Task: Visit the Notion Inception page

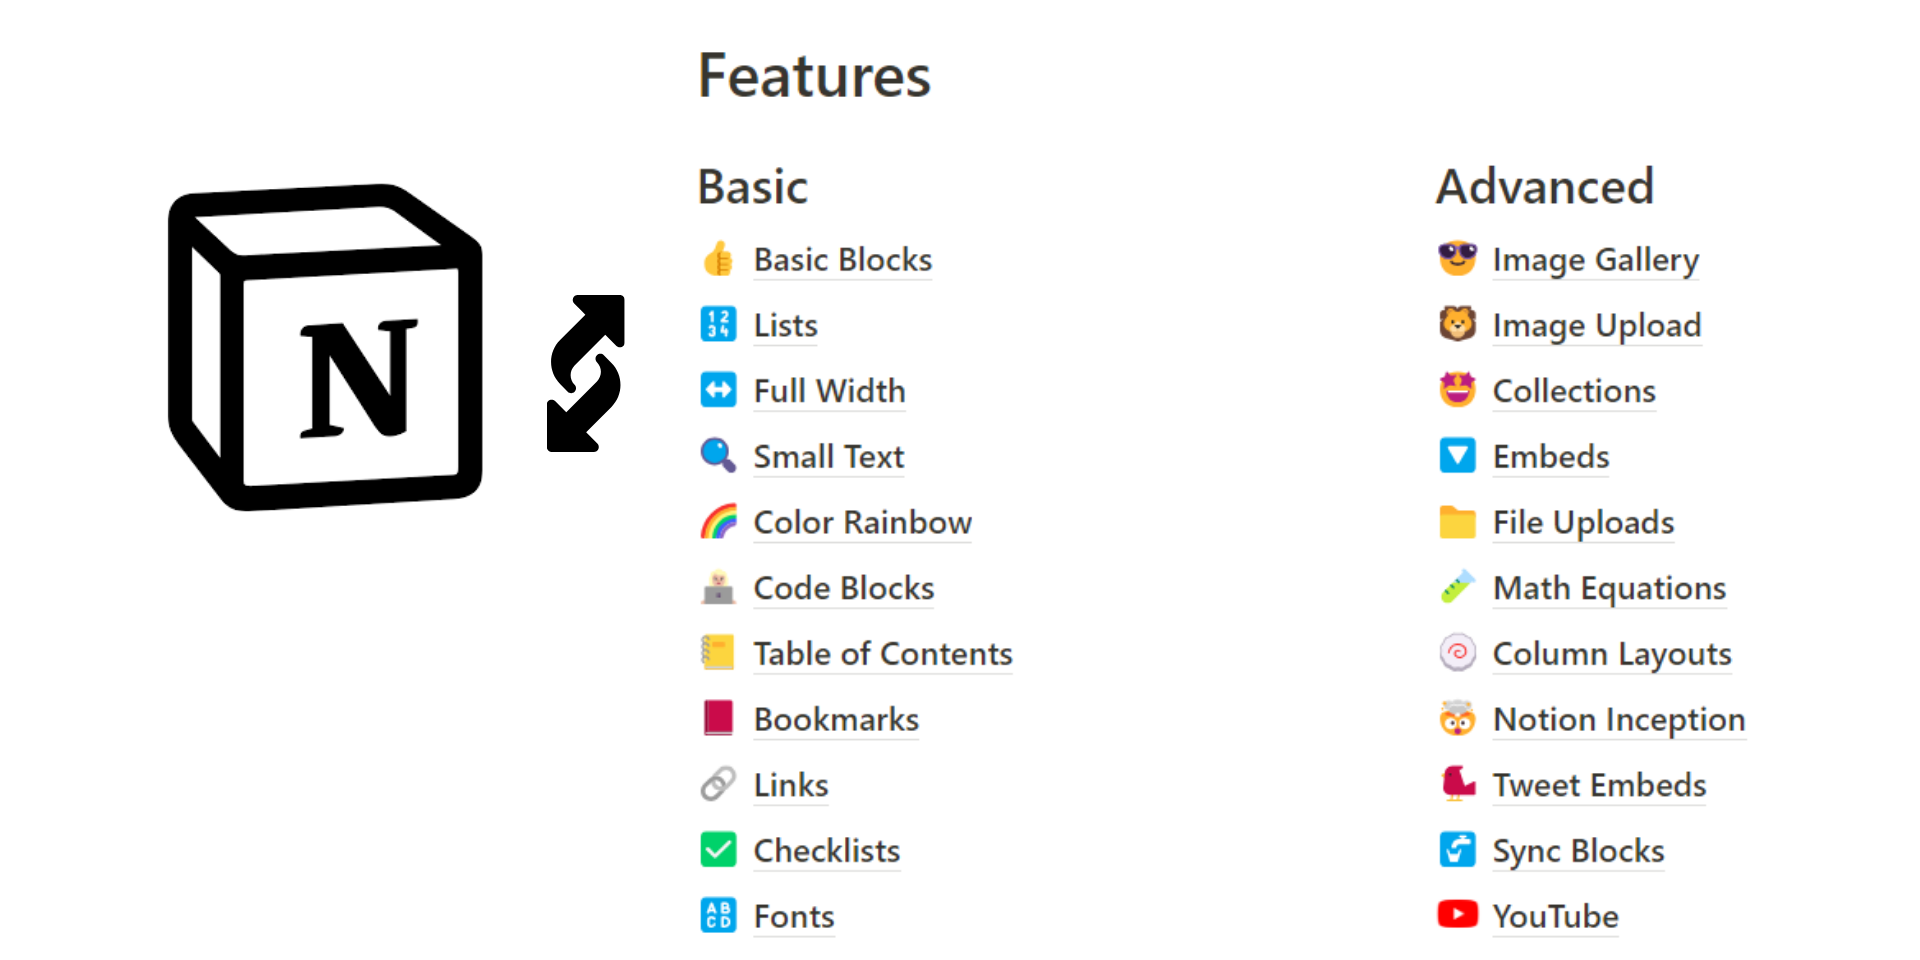Action: pos(1618,720)
